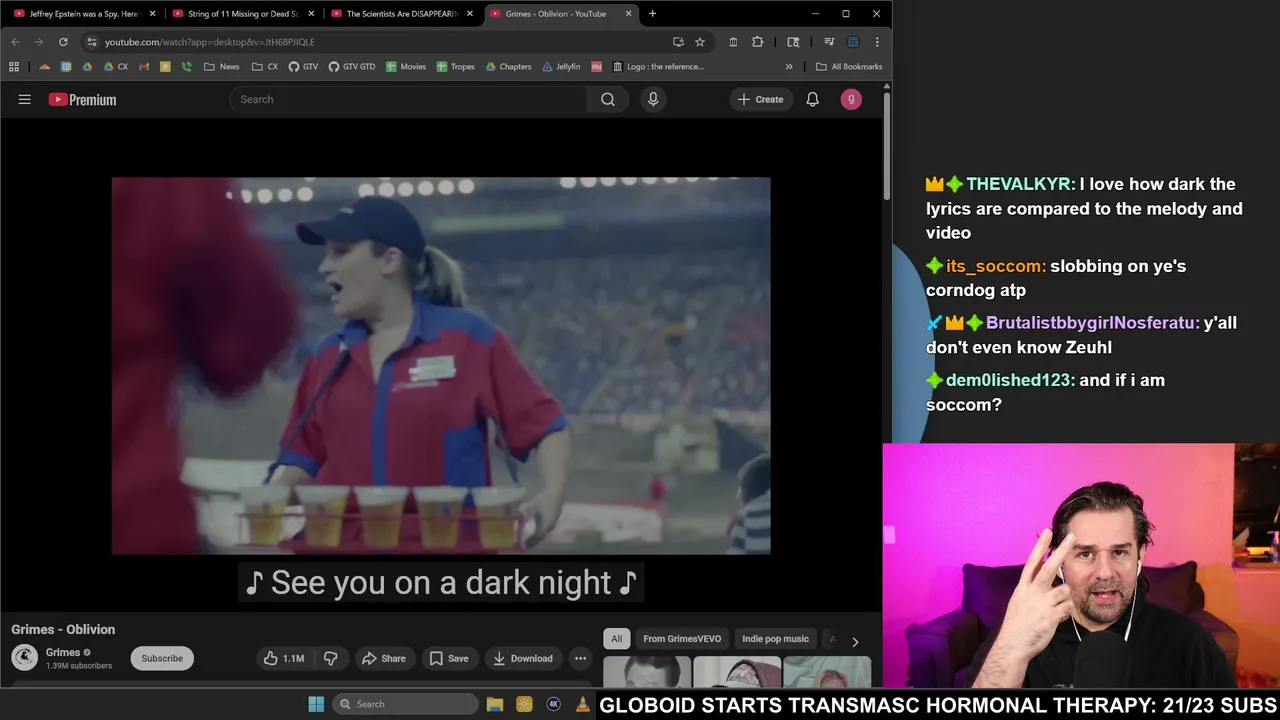Open the CX bookmarks folder
Screen dimensions: 1280x720
[265, 67]
